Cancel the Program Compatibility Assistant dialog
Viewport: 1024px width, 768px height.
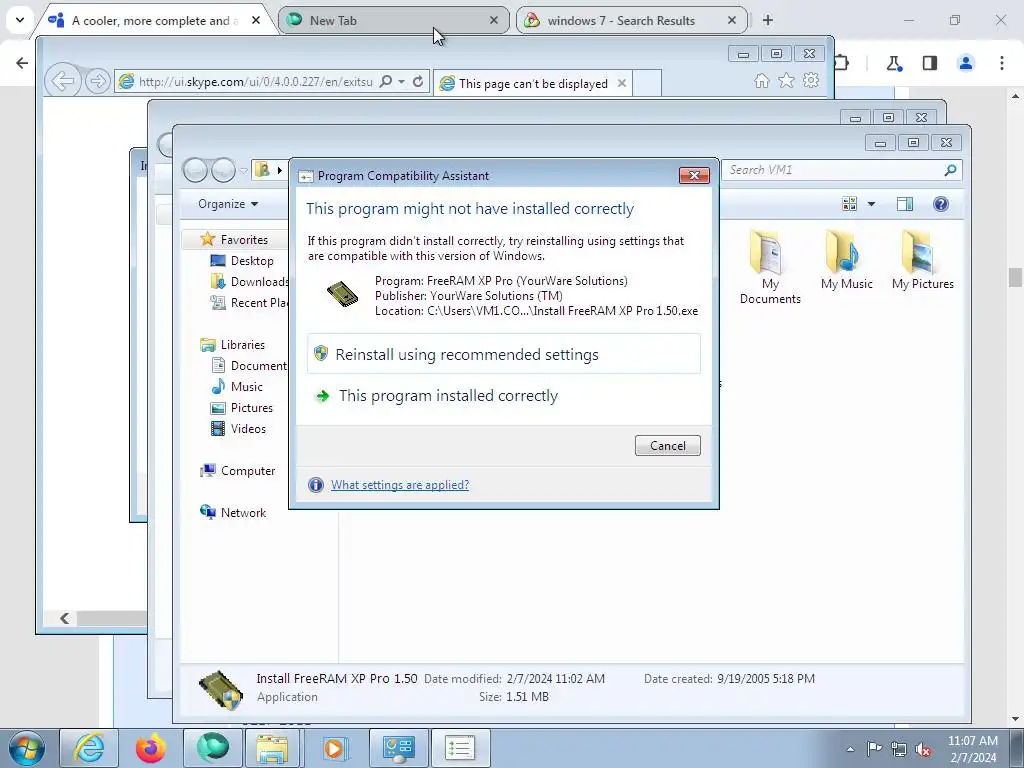[x=667, y=445]
